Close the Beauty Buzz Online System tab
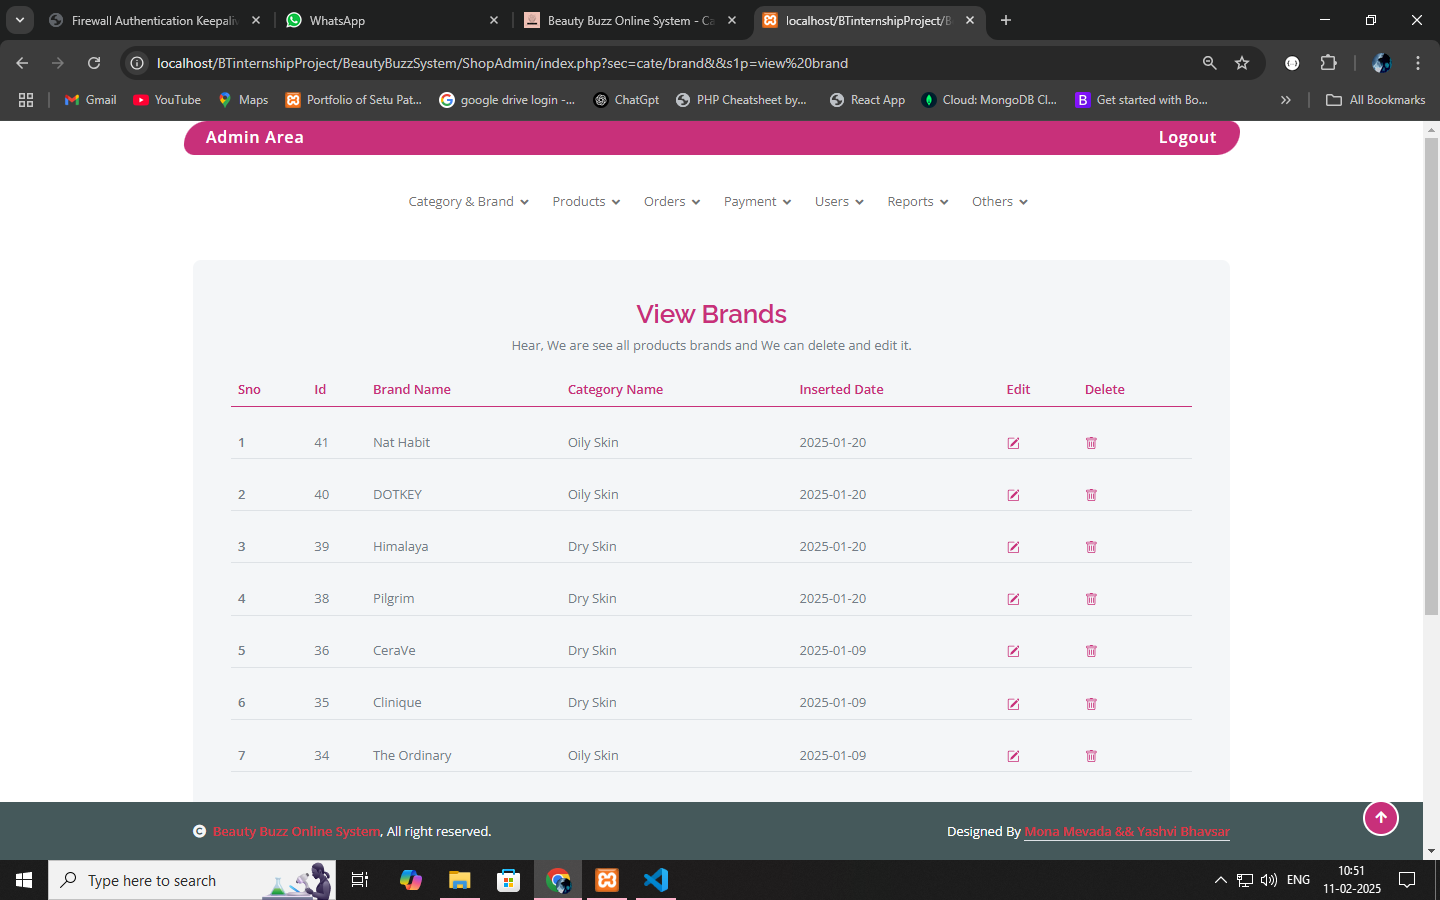The height and width of the screenshot is (900, 1440). 732,20
